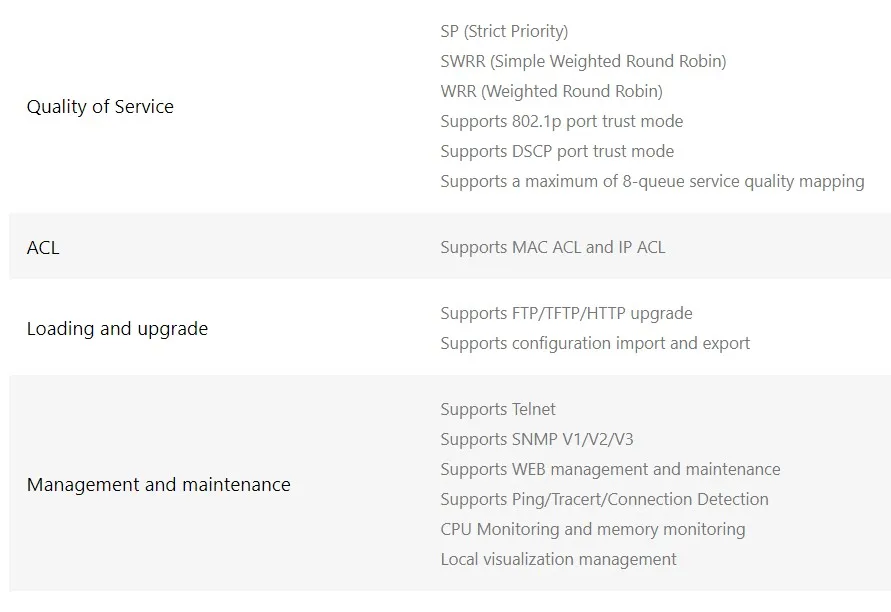Click the Supports Telnet entry

(498, 410)
